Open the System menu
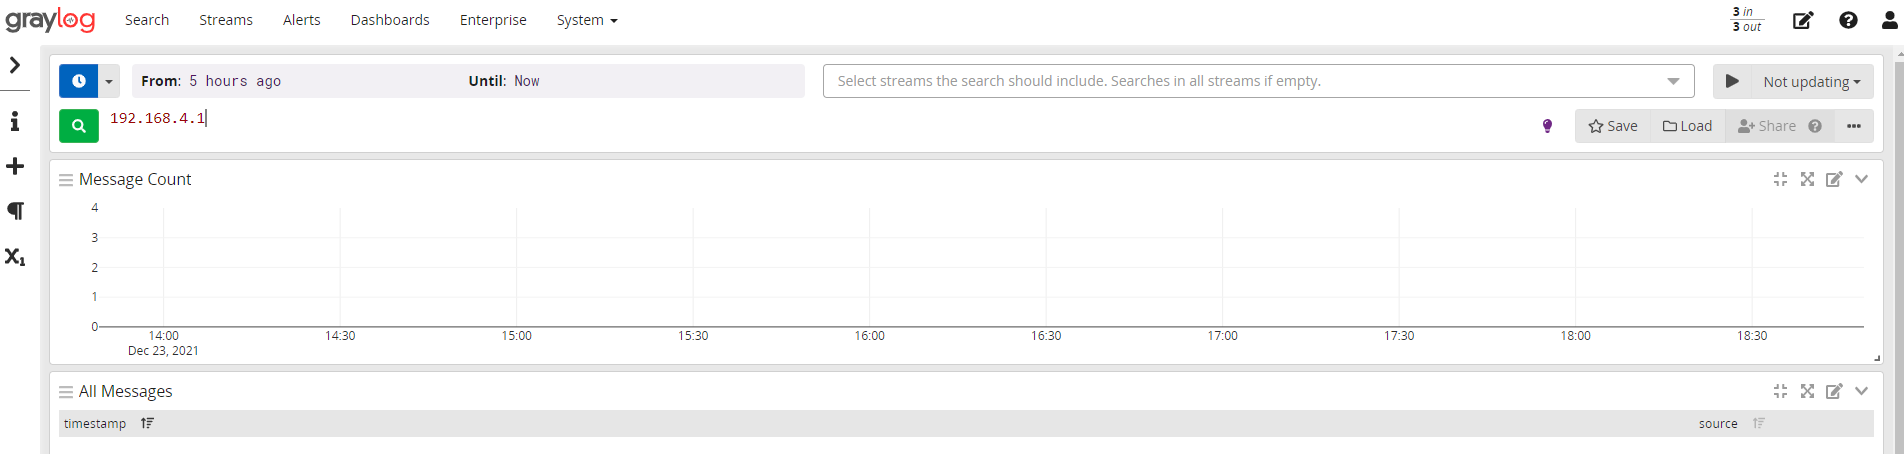Image resolution: width=1904 pixels, height=454 pixels. tap(586, 20)
